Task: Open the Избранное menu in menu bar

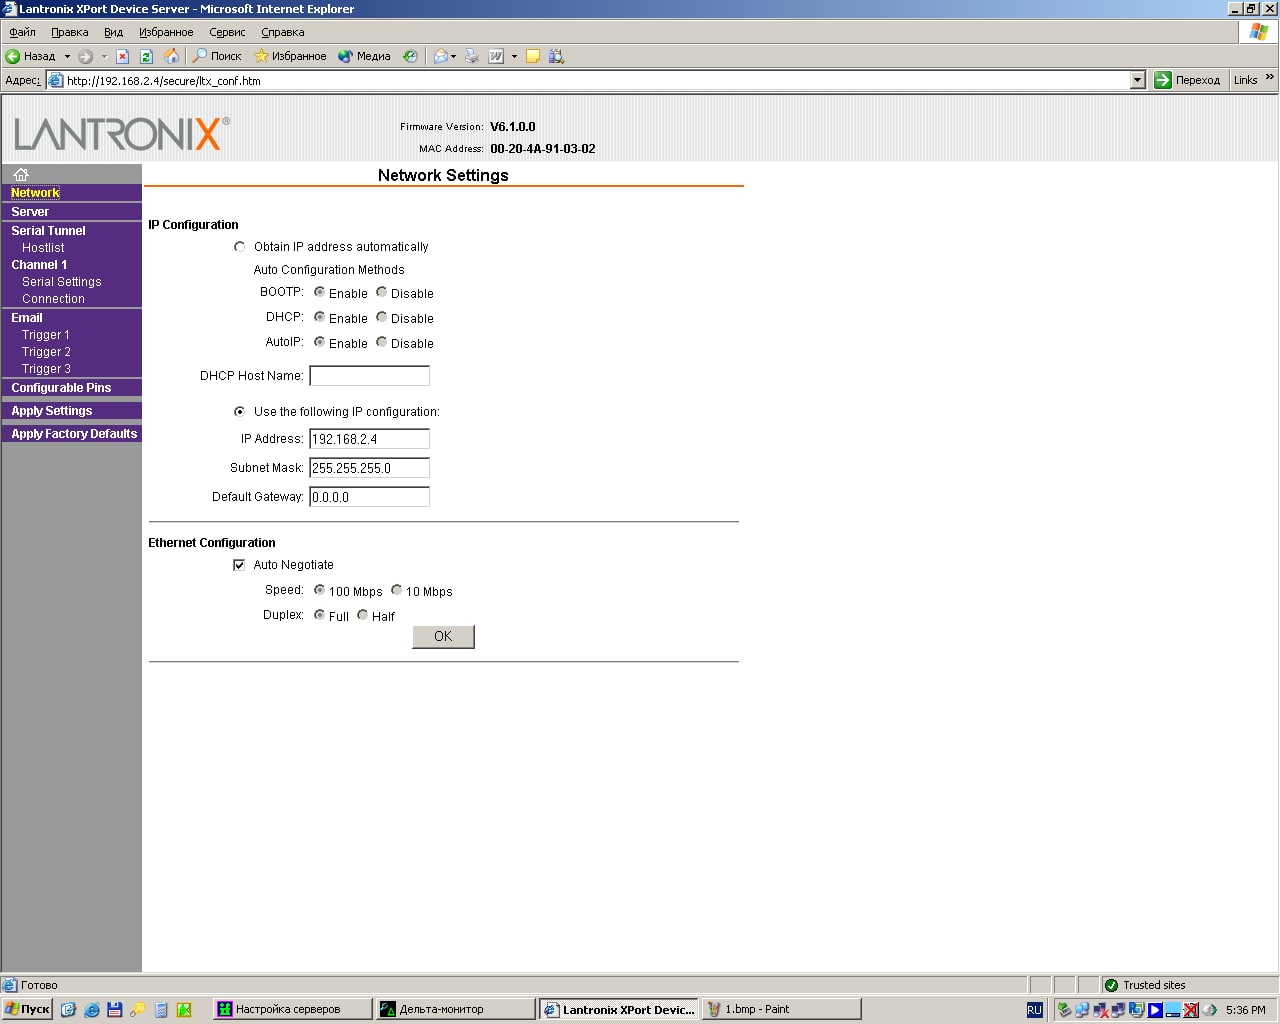Action: (166, 32)
